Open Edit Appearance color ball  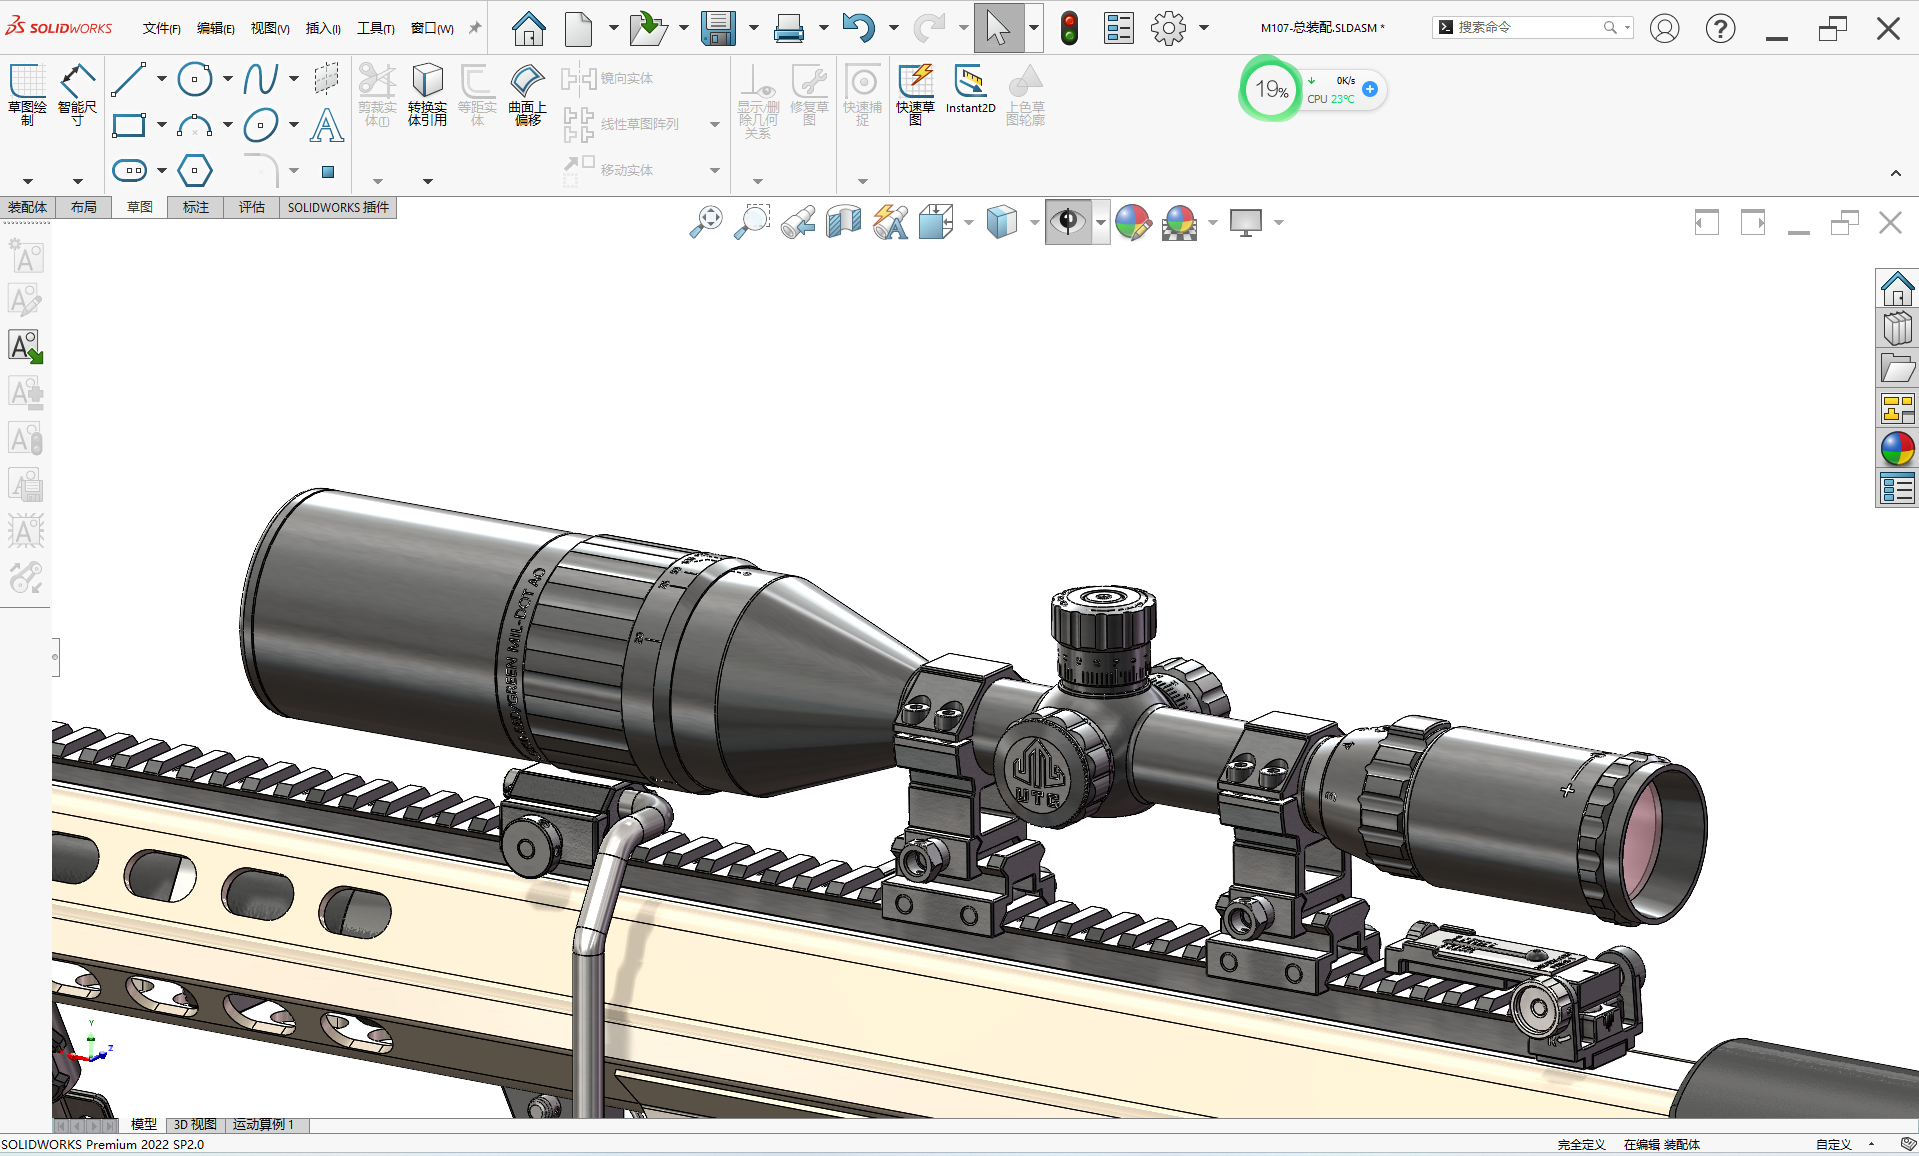(x=1133, y=222)
